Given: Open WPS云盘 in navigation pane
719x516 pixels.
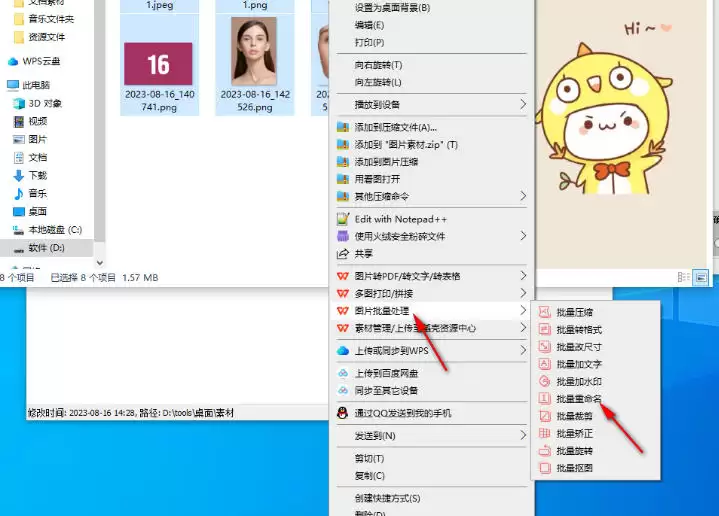Looking at the screenshot, I should [x=41, y=61].
